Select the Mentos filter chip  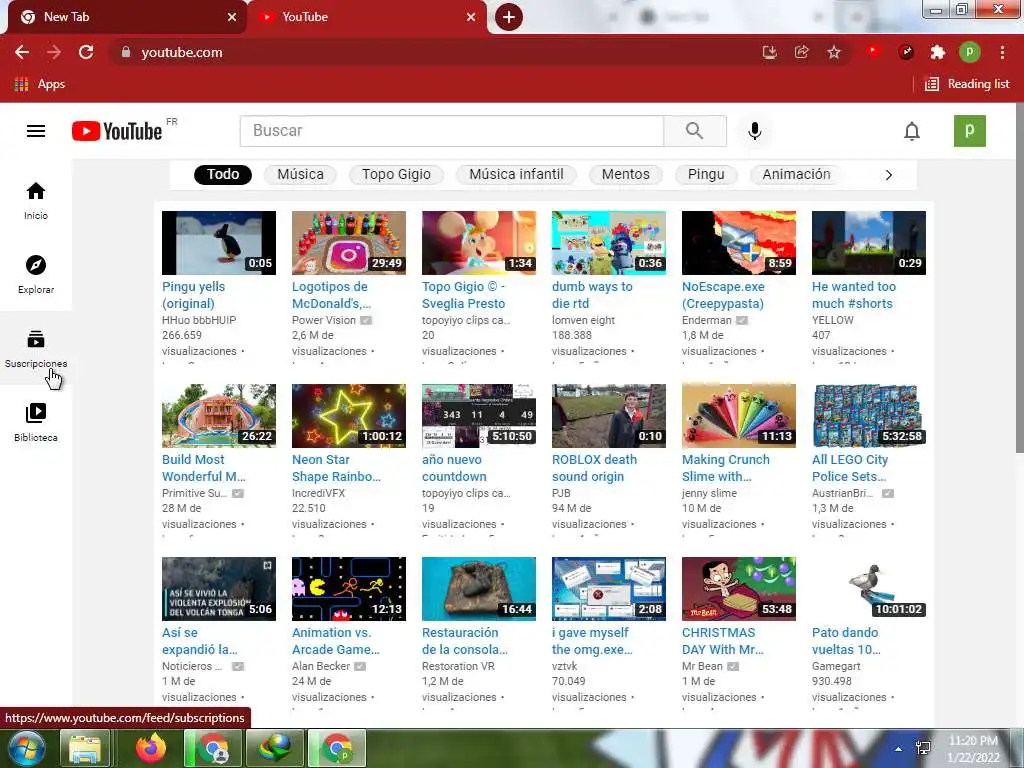(626, 174)
